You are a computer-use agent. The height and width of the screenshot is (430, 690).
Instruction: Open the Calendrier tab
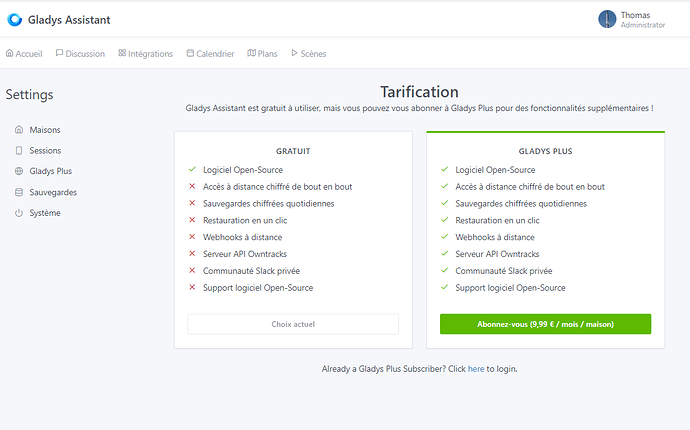pos(210,54)
